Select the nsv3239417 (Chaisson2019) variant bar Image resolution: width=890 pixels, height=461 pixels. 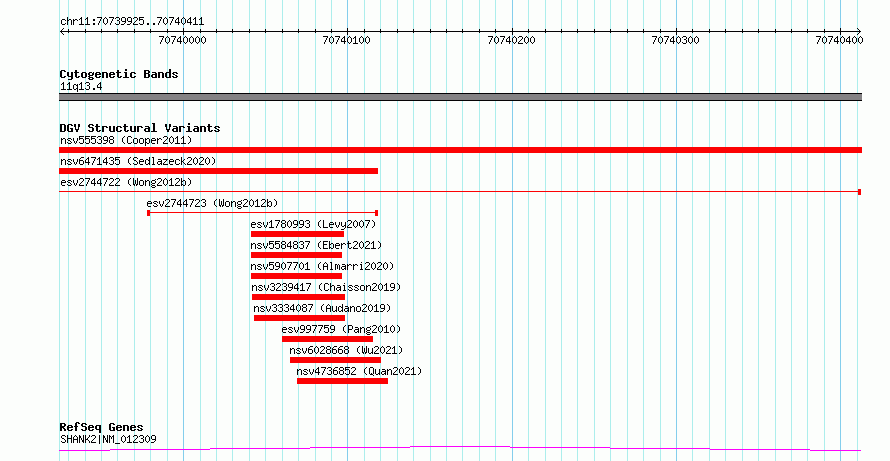point(299,297)
